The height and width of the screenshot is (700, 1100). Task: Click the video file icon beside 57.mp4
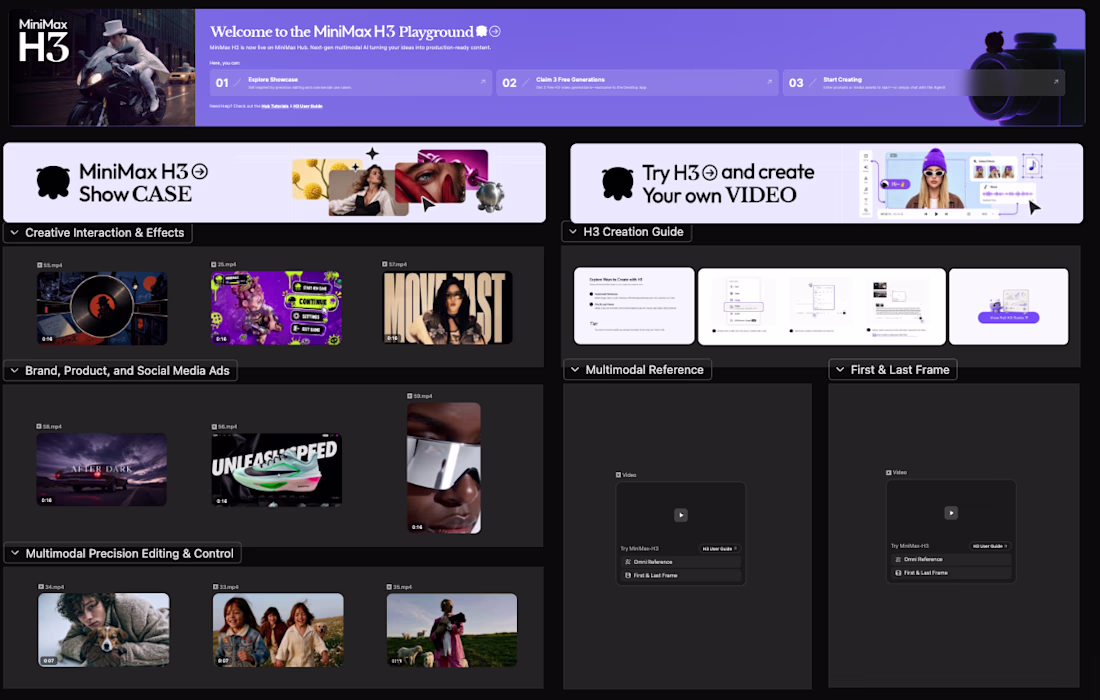[x=385, y=264]
